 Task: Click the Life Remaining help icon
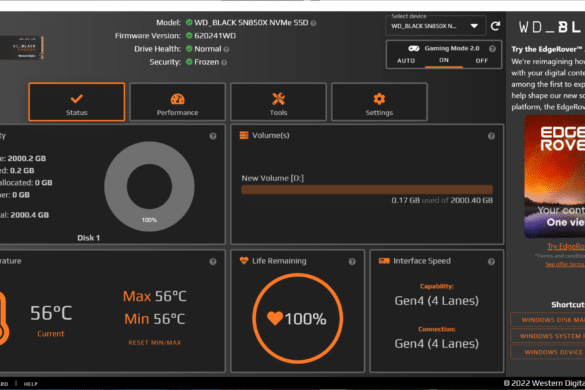[352, 262]
